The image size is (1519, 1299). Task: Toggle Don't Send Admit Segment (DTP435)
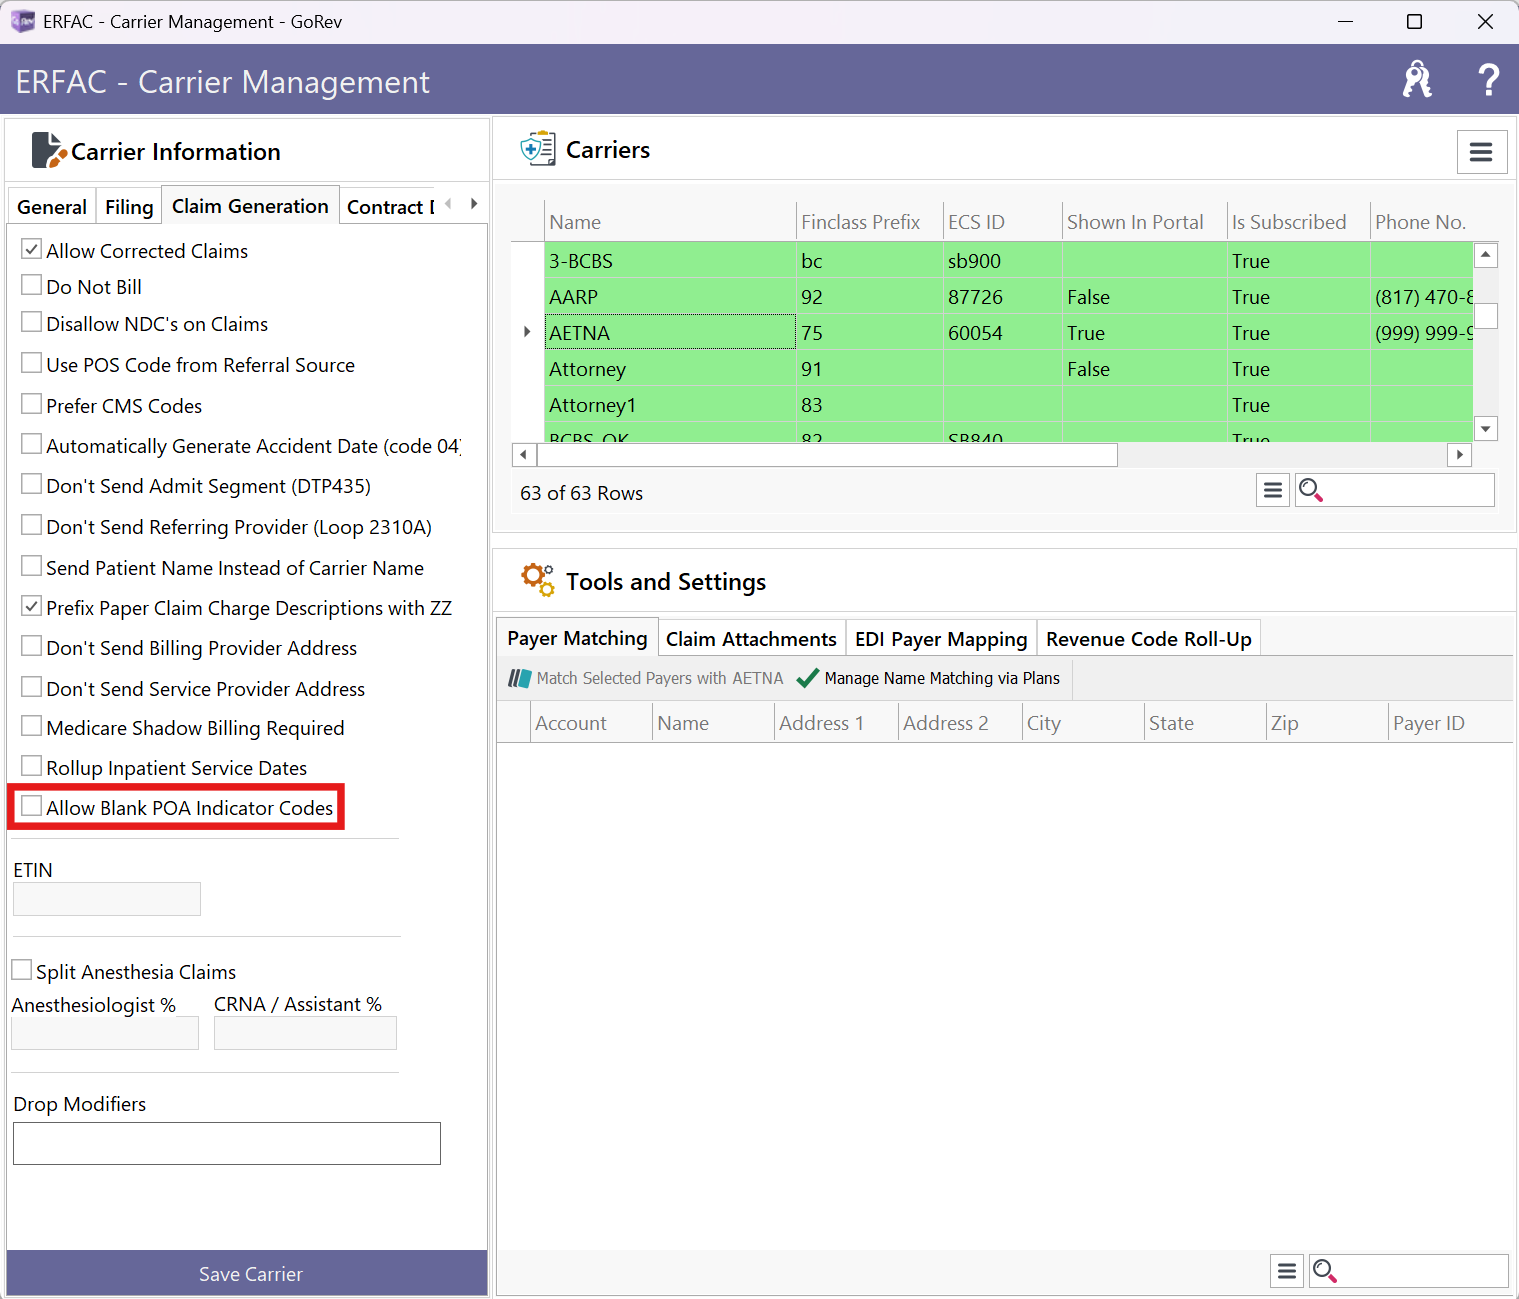coord(32,484)
